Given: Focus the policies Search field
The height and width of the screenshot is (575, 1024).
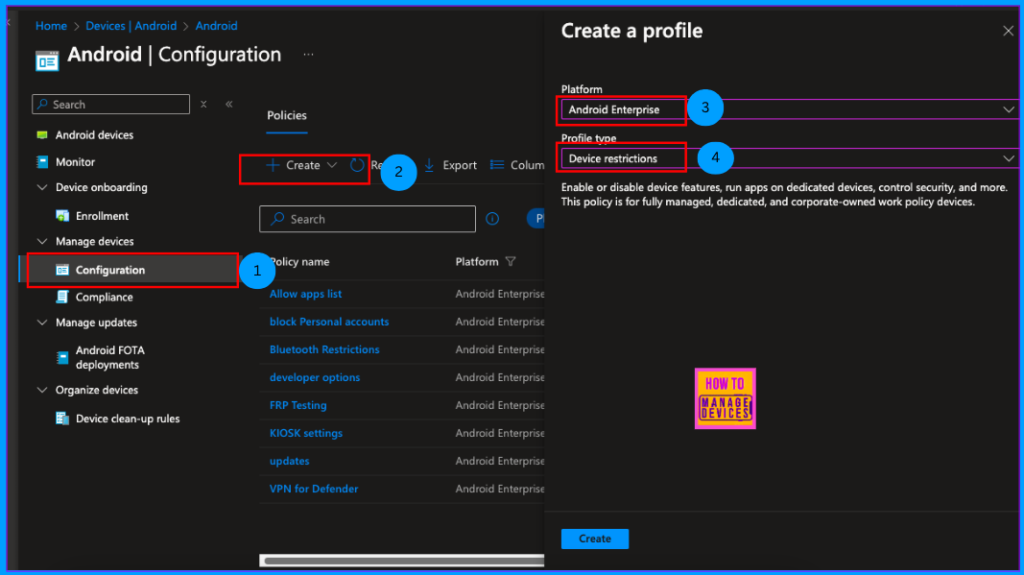Looking at the screenshot, I should tap(368, 219).
